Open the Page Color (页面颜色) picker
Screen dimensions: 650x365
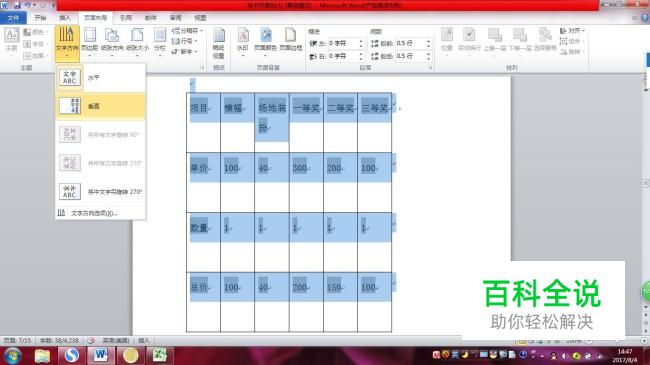(265, 41)
